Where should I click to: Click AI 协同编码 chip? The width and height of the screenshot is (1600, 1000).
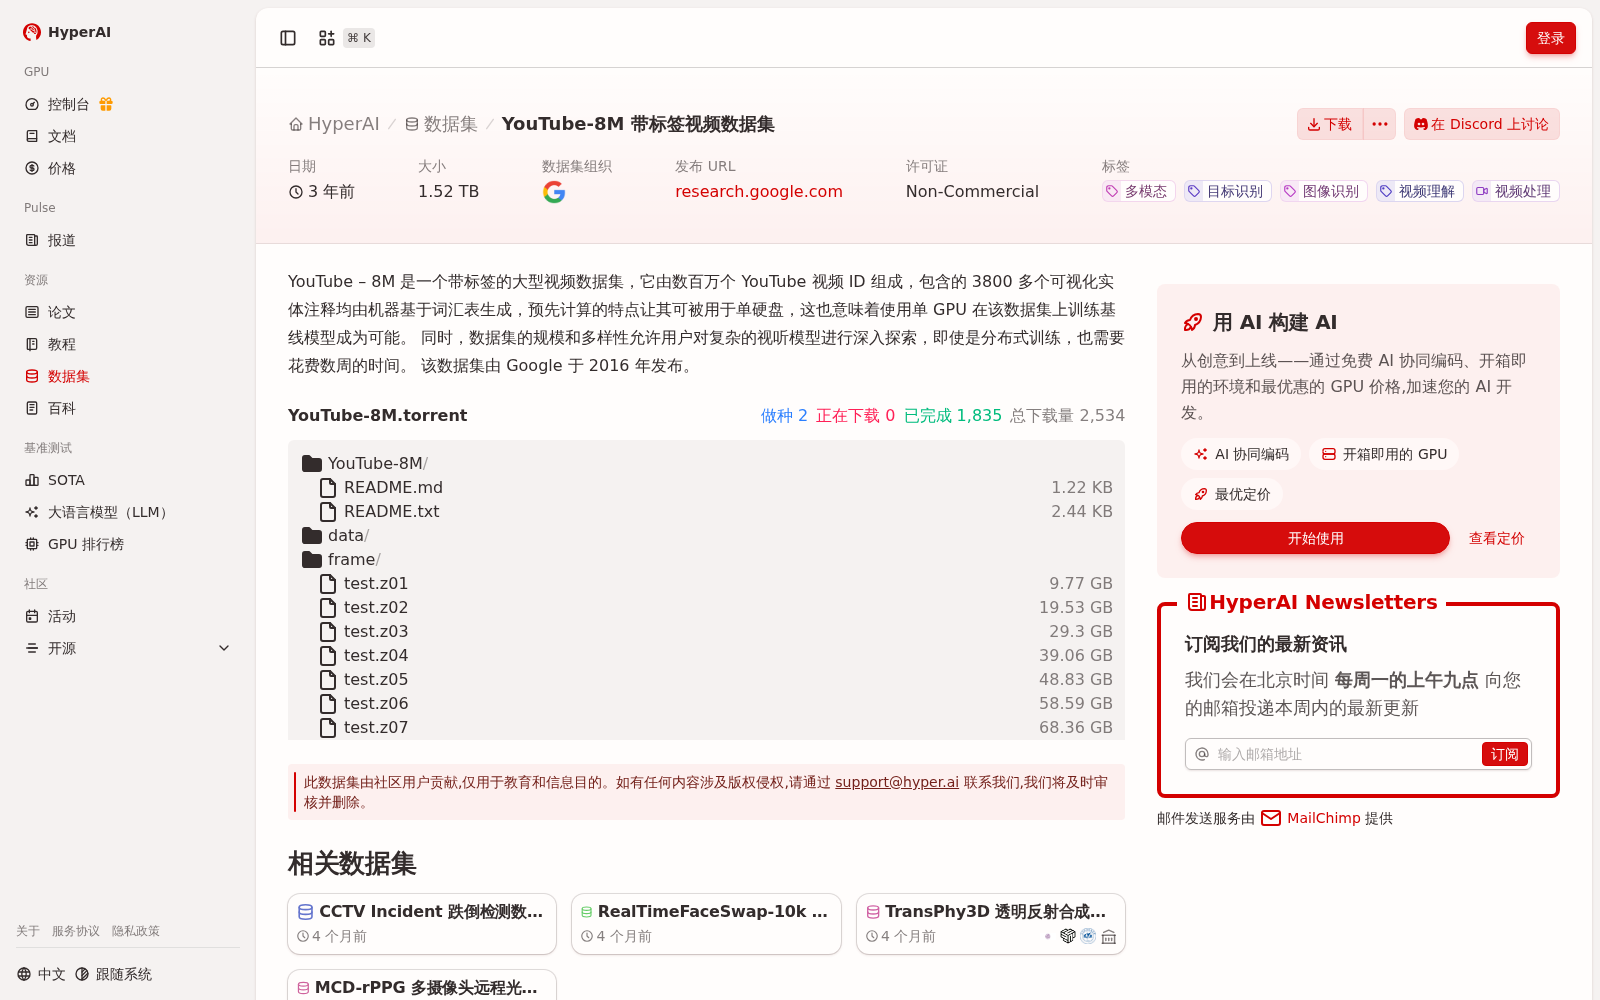click(x=1240, y=454)
